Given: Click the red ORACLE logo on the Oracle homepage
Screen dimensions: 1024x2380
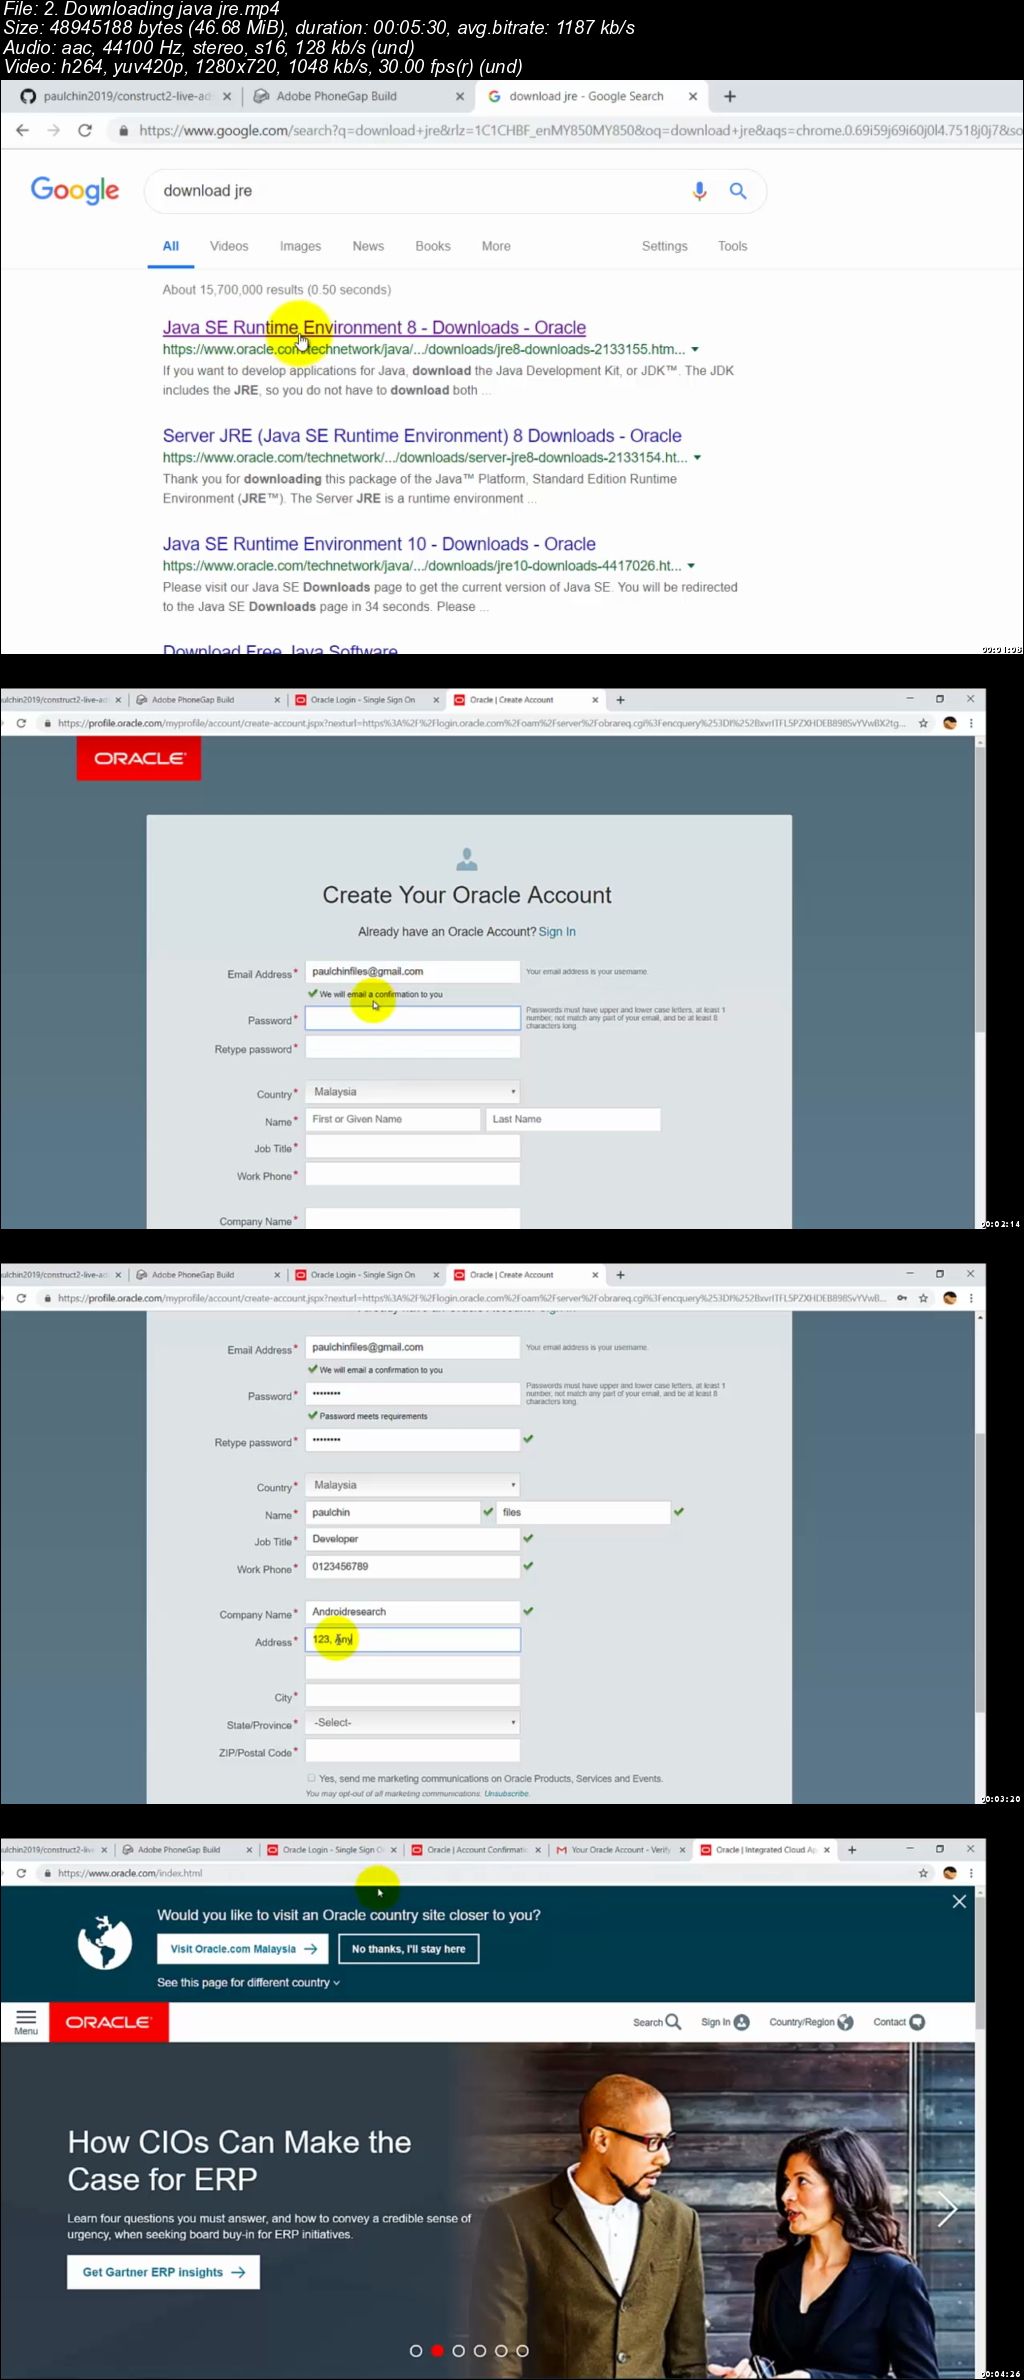Looking at the screenshot, I should click(x=108, y=2022).
